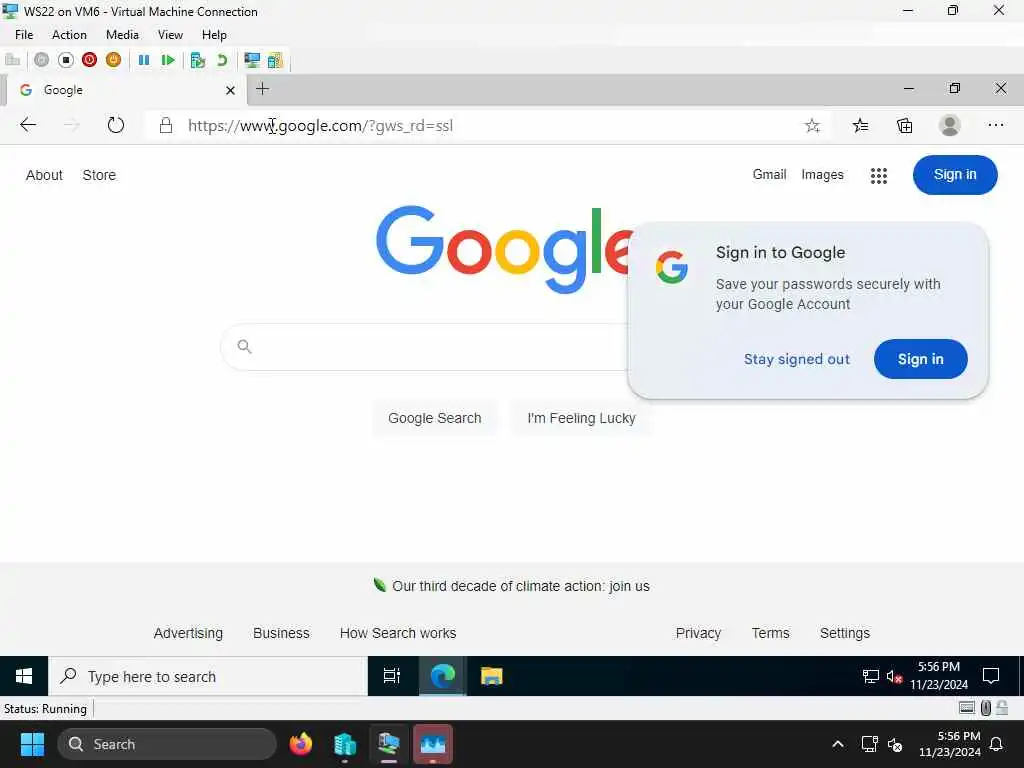Open the Images link
This screenshot has width=1024, height=768.
[x=822, y=174]
